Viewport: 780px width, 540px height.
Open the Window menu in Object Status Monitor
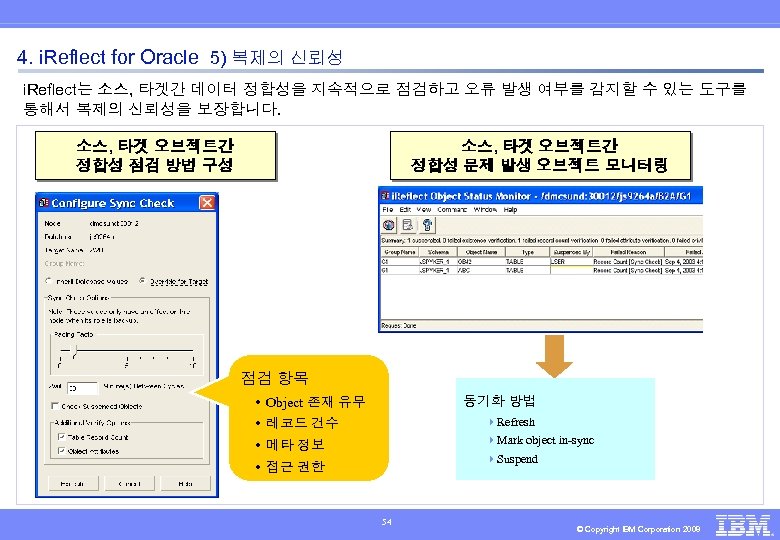coord(485,209)
